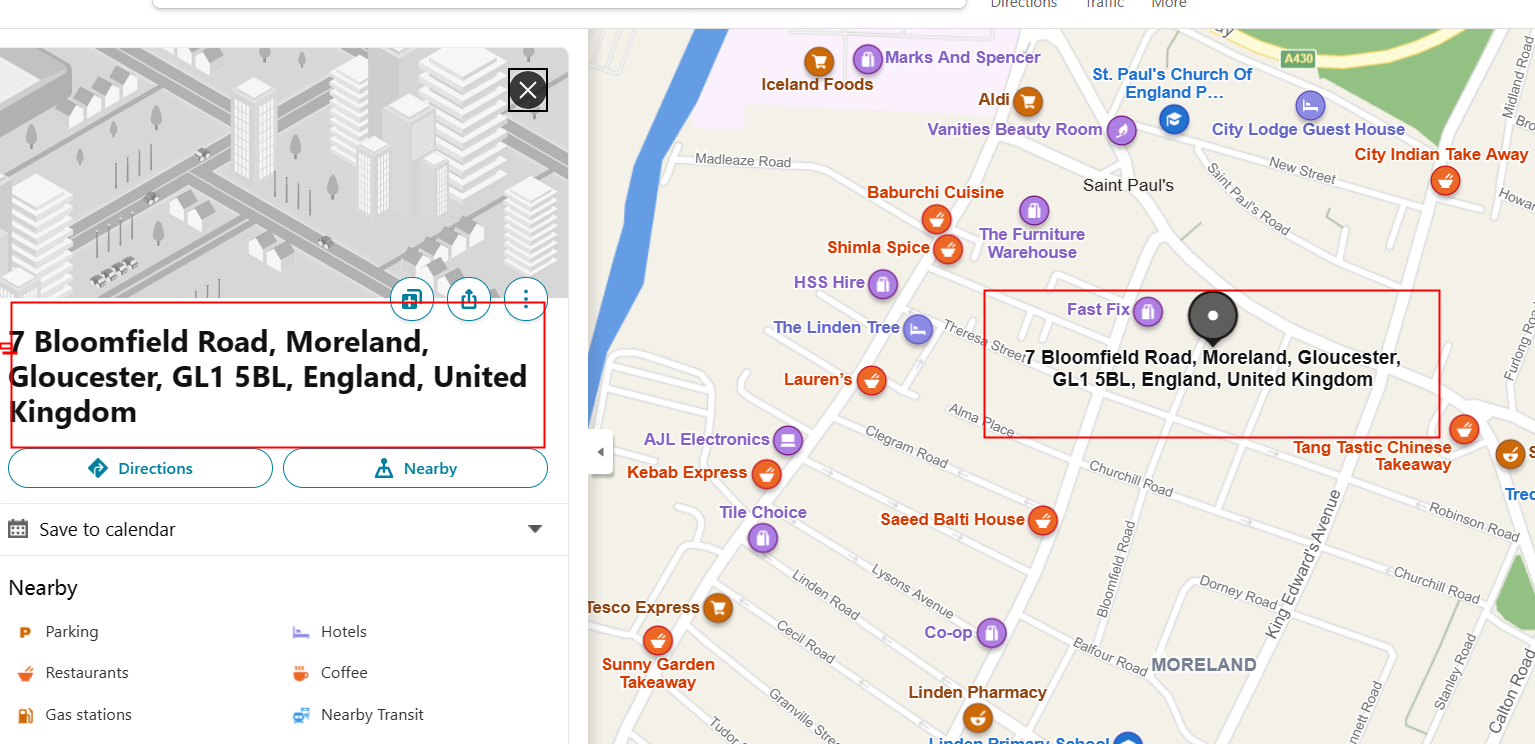This screenshot has width=1535, height=744.
Task: Close the location details panel
Action: (528, 91)
